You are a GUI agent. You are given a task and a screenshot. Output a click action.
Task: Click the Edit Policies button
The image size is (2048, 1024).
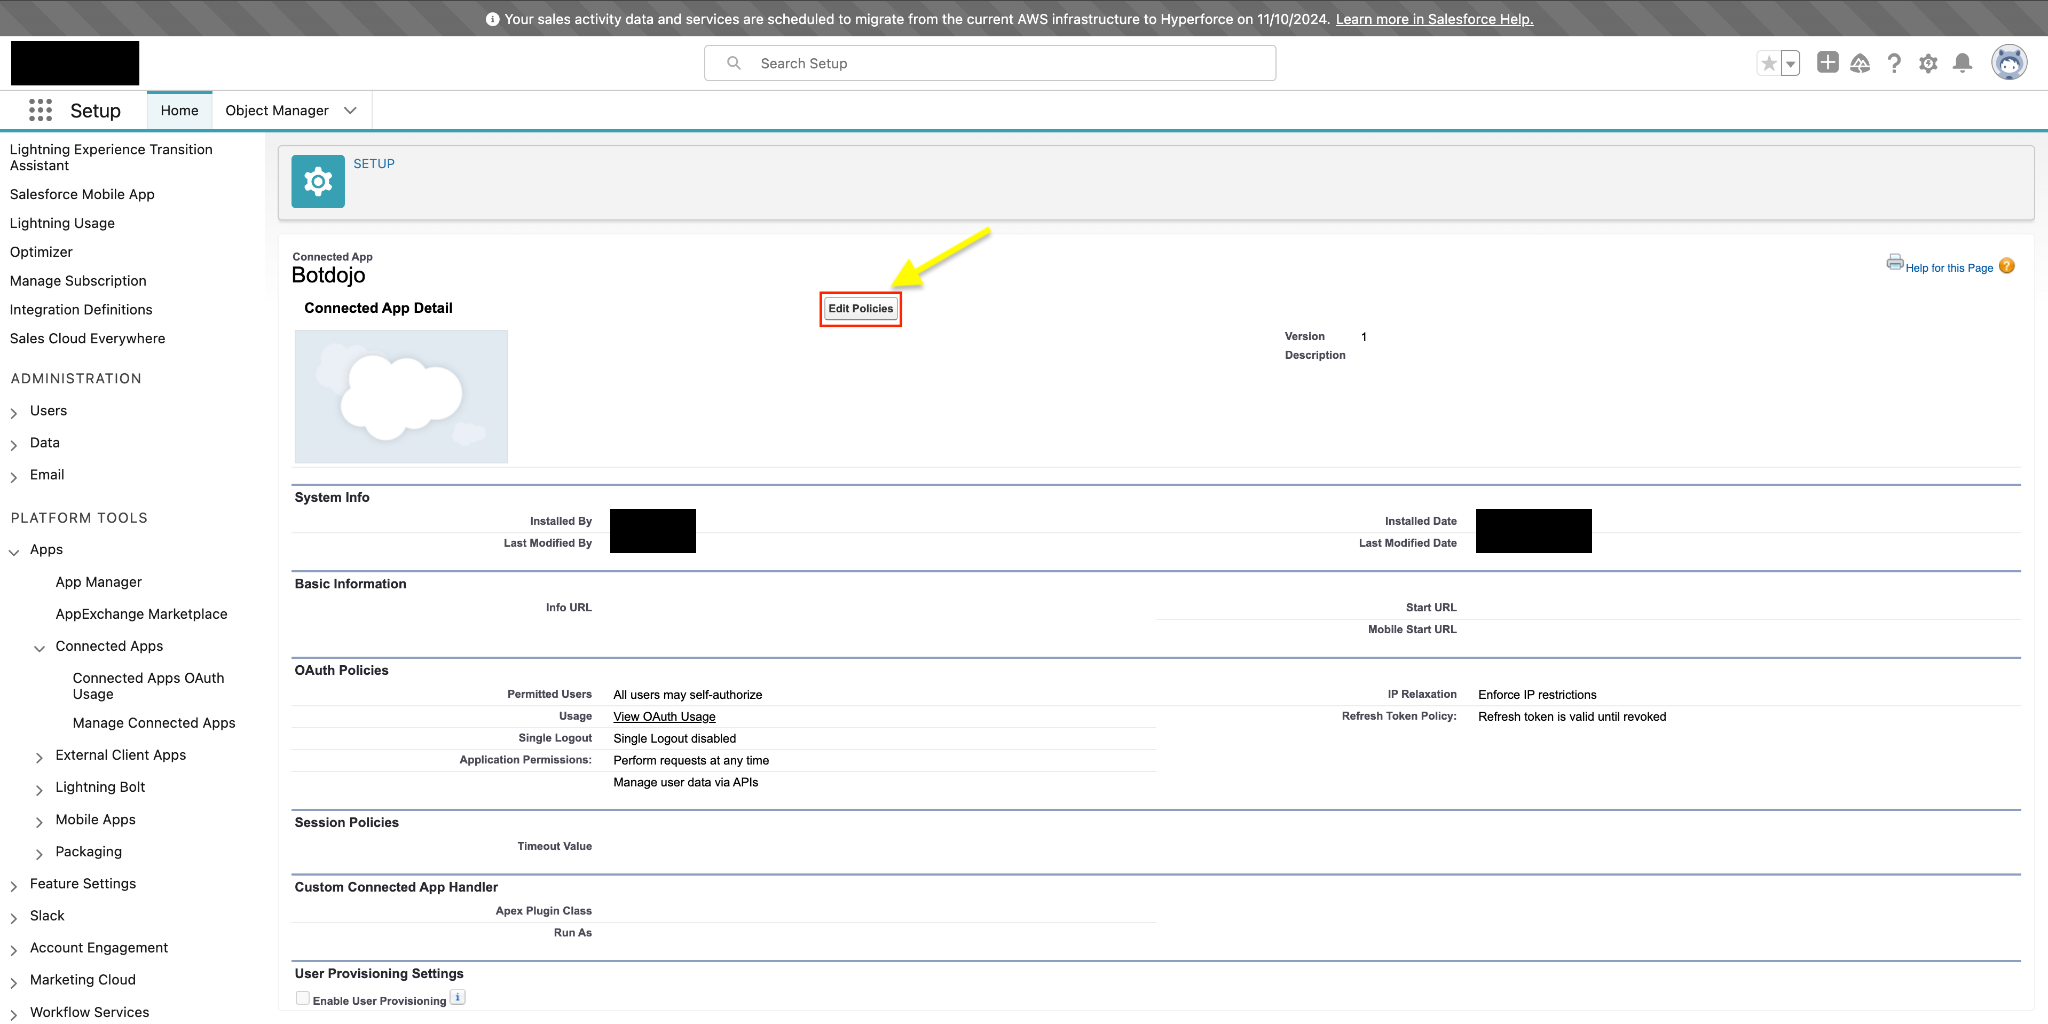pos(860,309)
